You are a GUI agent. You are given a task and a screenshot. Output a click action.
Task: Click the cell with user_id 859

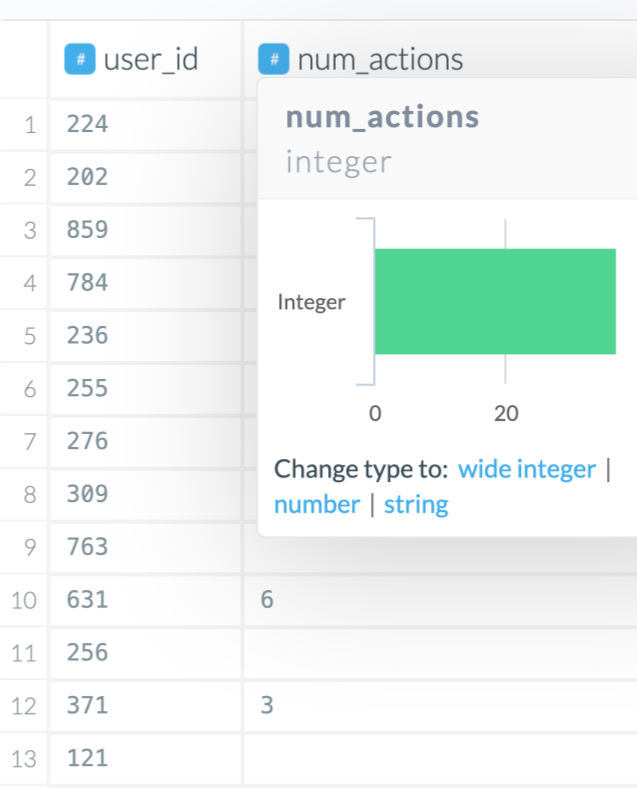pos(145,230)
